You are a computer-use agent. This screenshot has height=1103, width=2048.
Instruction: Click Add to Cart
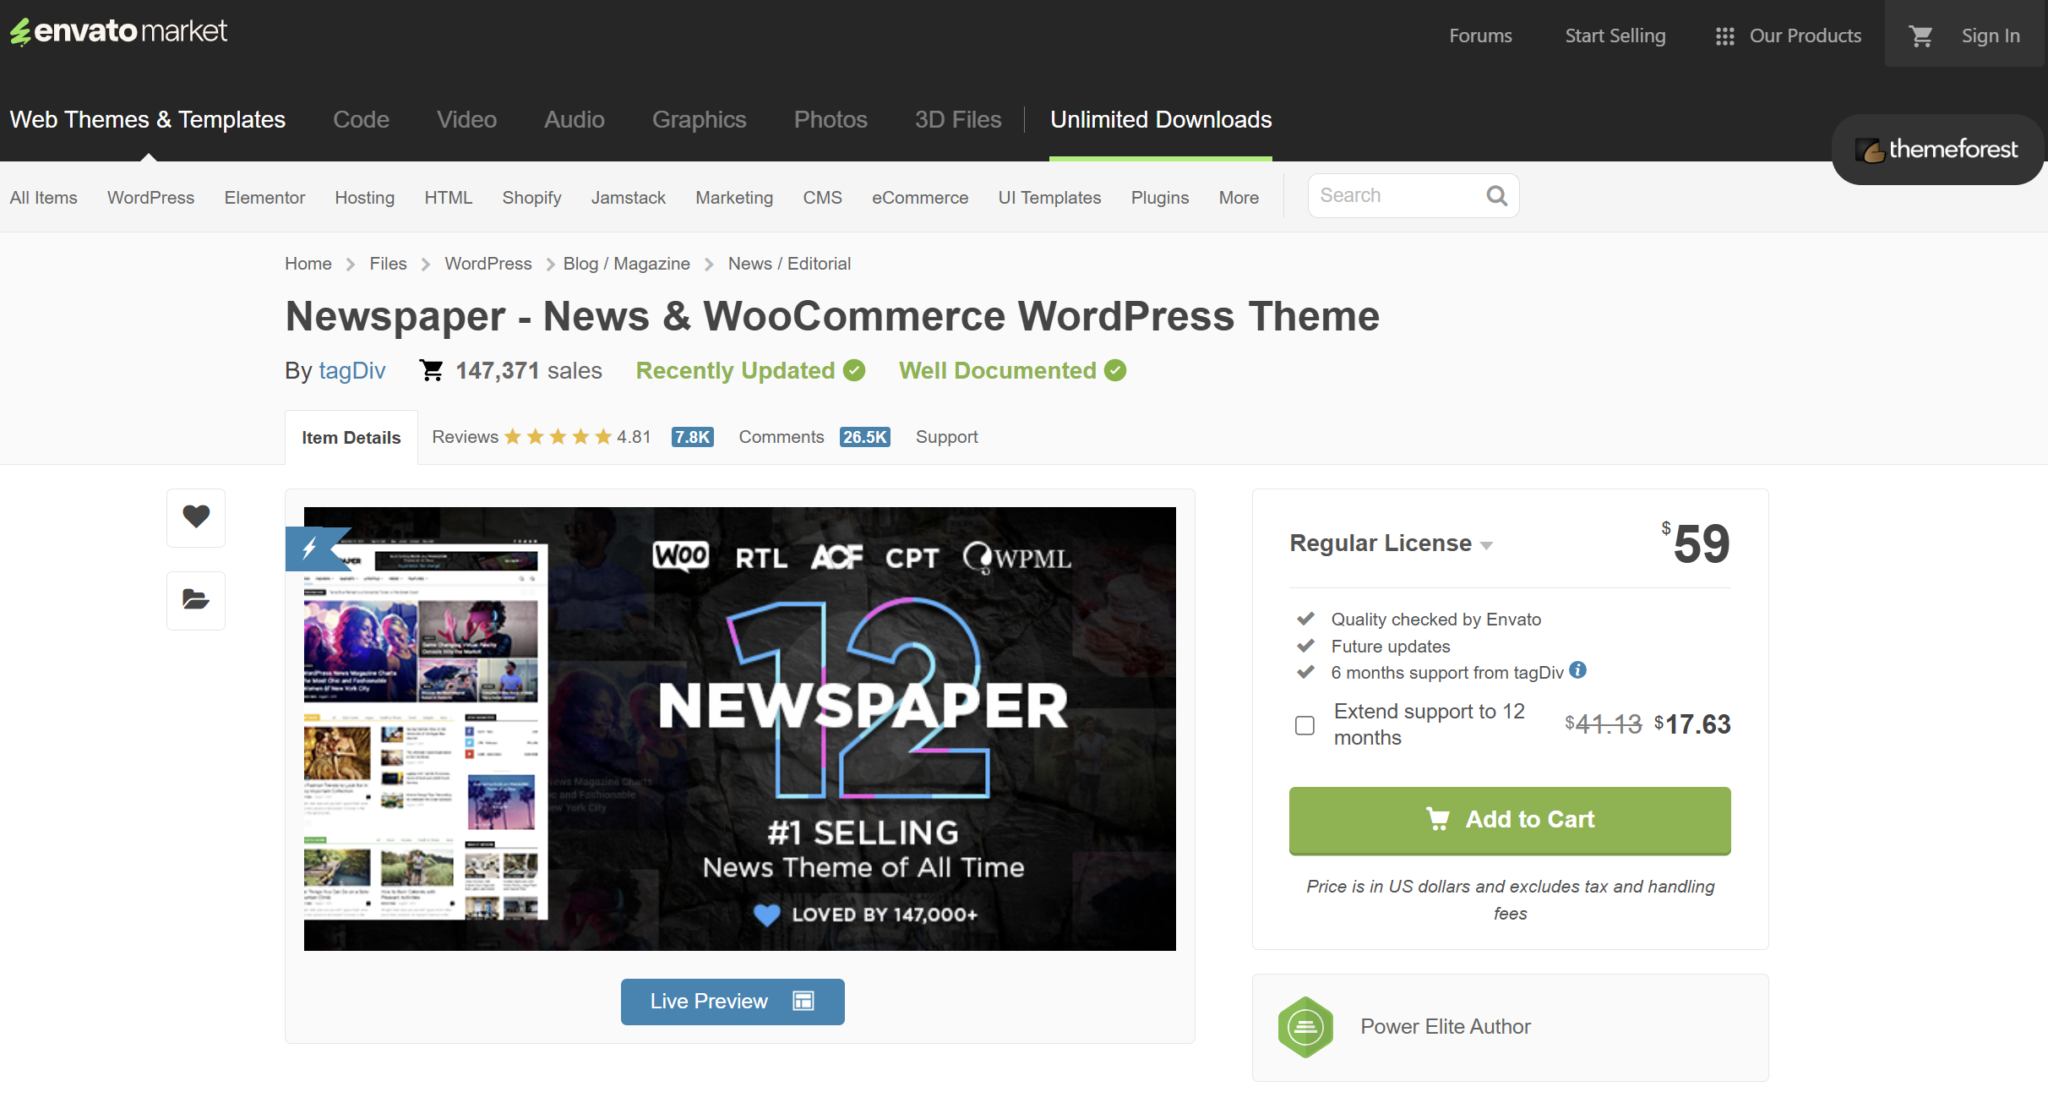(1509, 820)
